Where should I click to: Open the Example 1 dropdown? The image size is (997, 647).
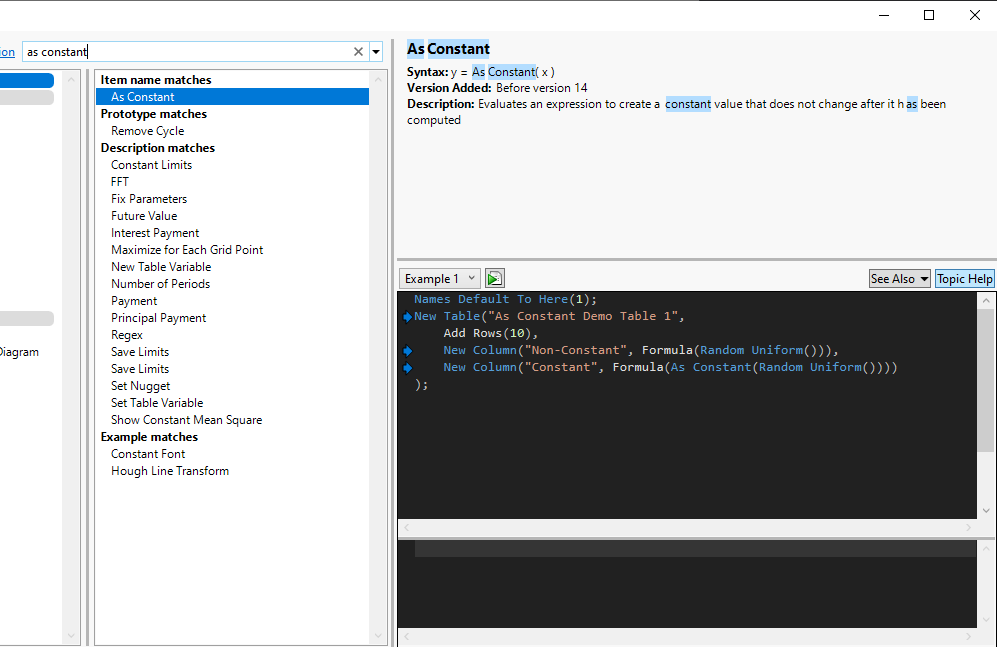click(440, 279)
